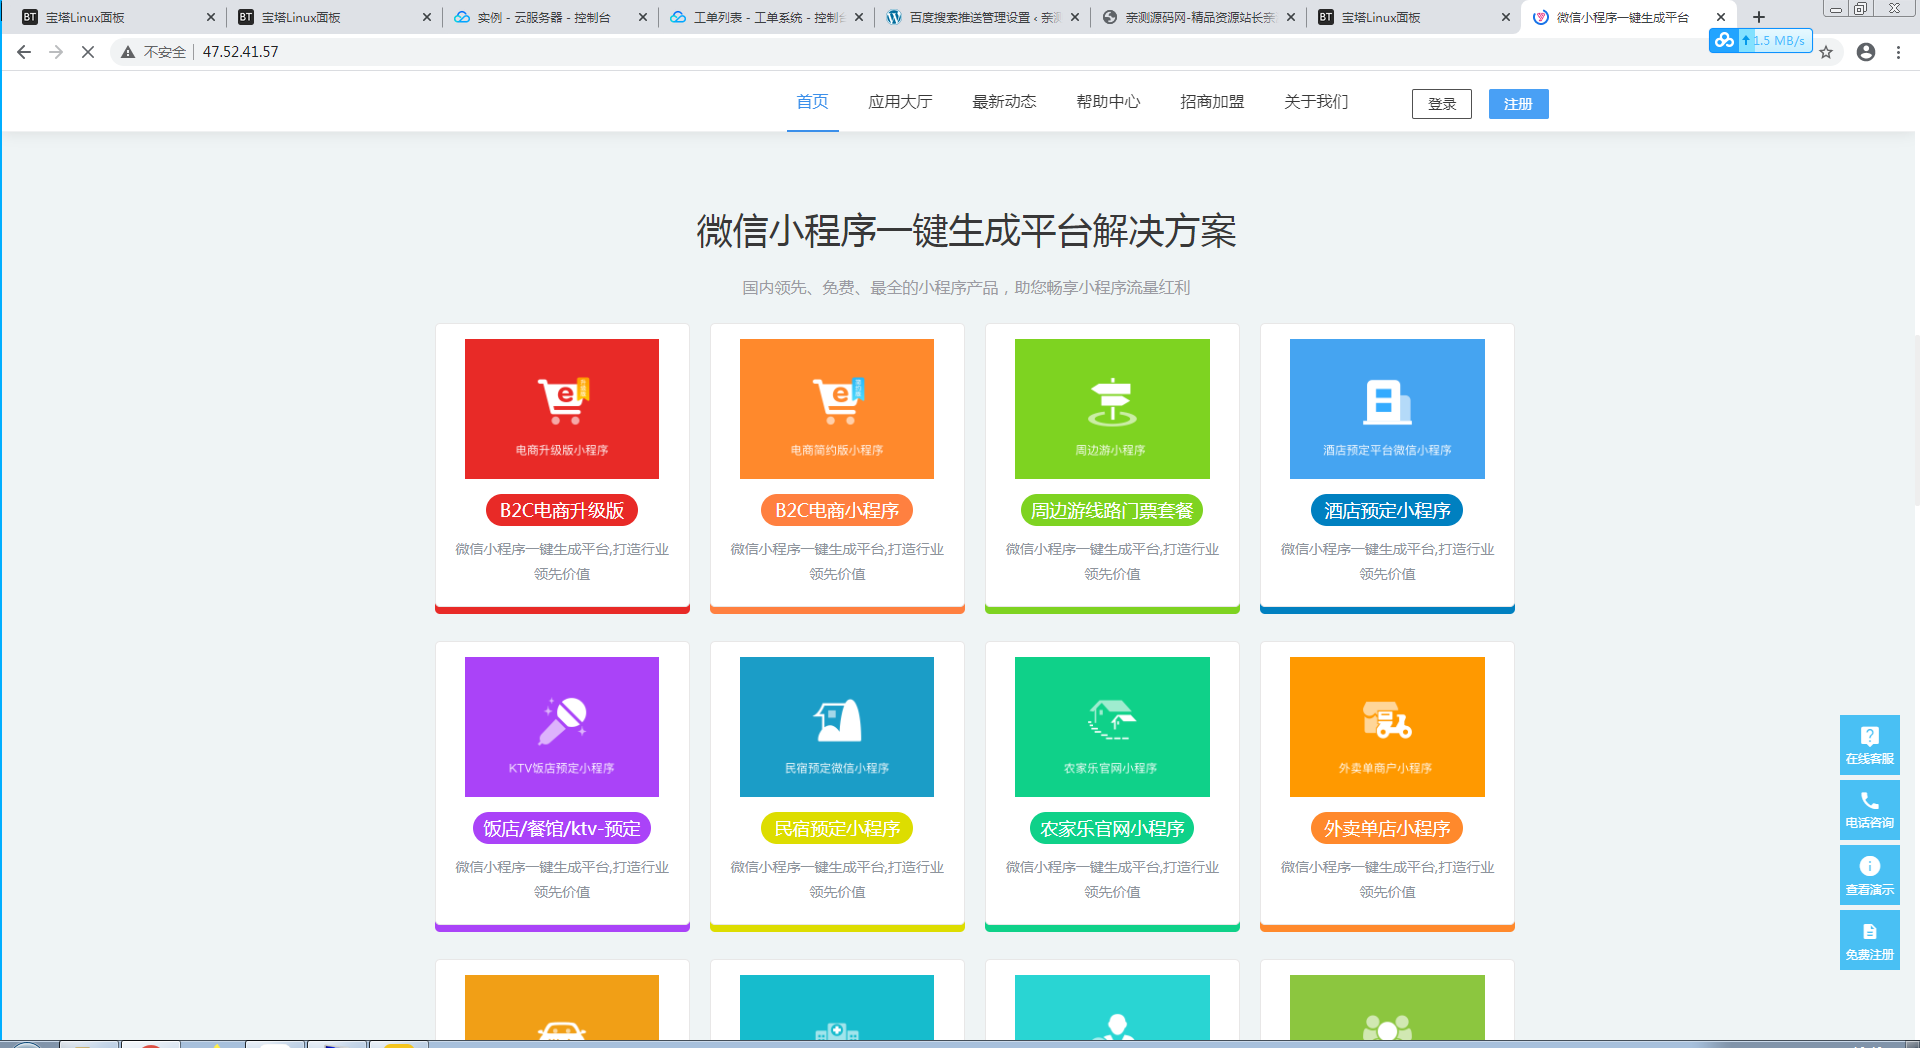This screenshot has height=1048, width=1920.
Task: Open the 关于我们 menu item
Action: [x=1316, y=102]
